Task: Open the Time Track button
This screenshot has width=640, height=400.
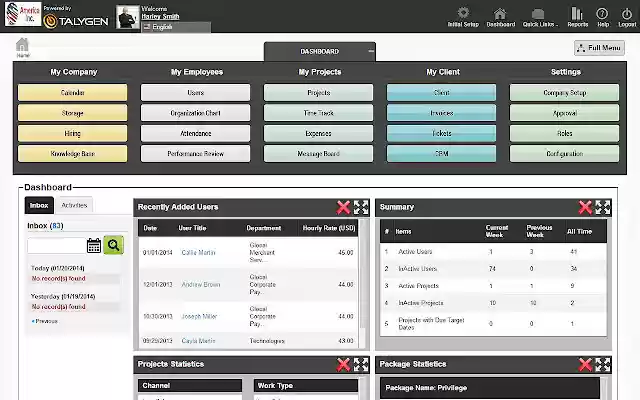Action: [x=318, y=113]
